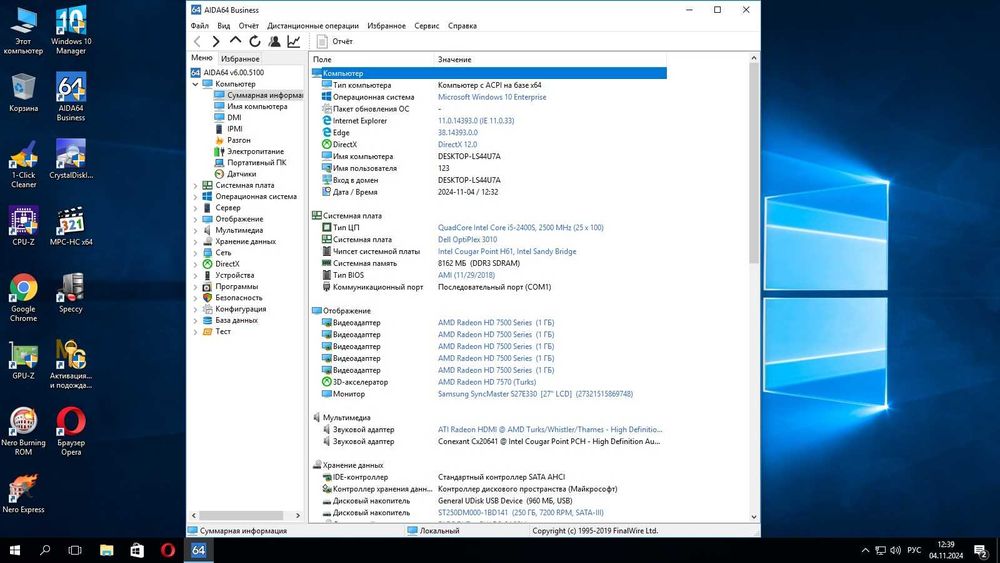The height and width of the screenshot is (563, 1000).
Task: Open Samsung SyncMaster S27E330 monitor link
Action: point(535,394)
